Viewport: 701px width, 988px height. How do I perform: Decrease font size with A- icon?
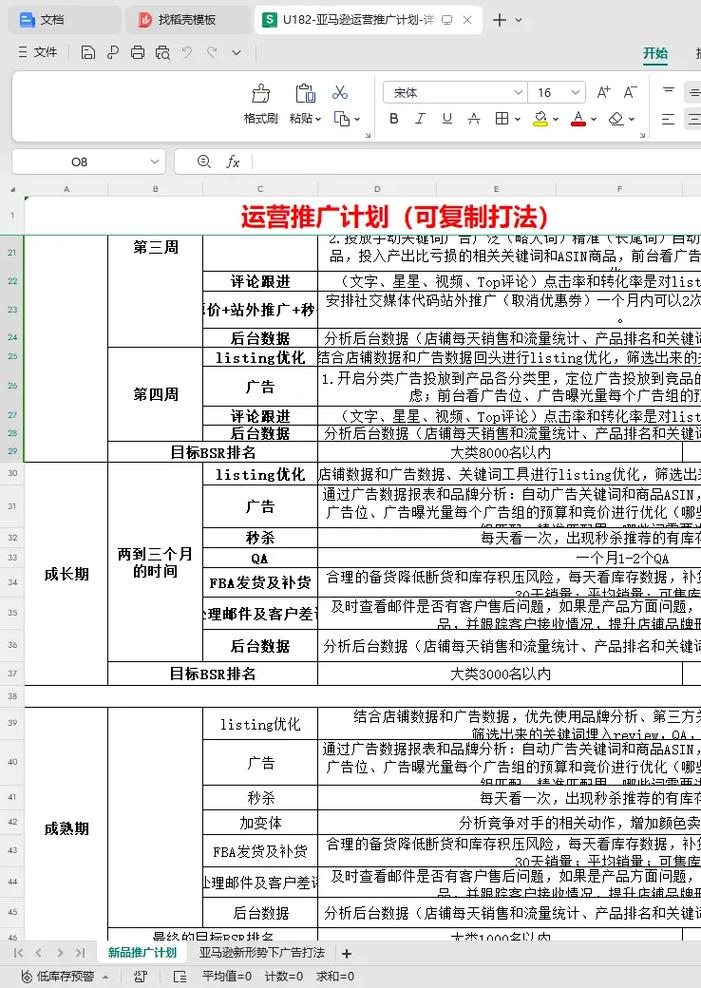click(x=630, y=93)
